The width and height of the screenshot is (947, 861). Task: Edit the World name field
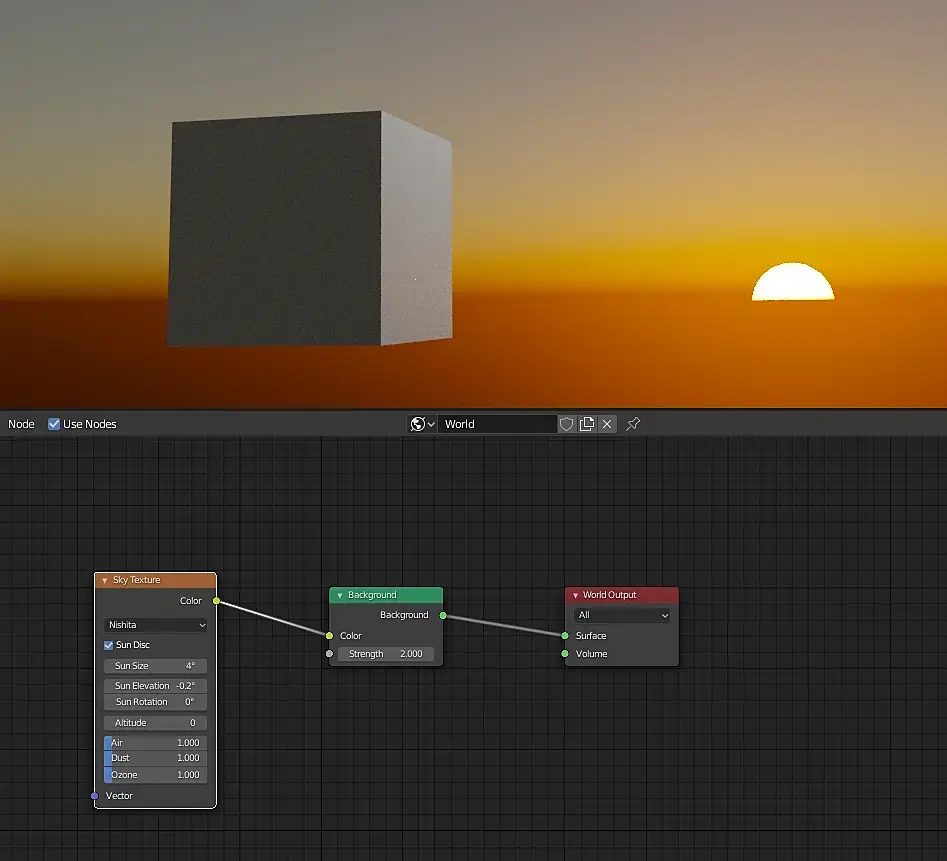(x=498, y=424)
